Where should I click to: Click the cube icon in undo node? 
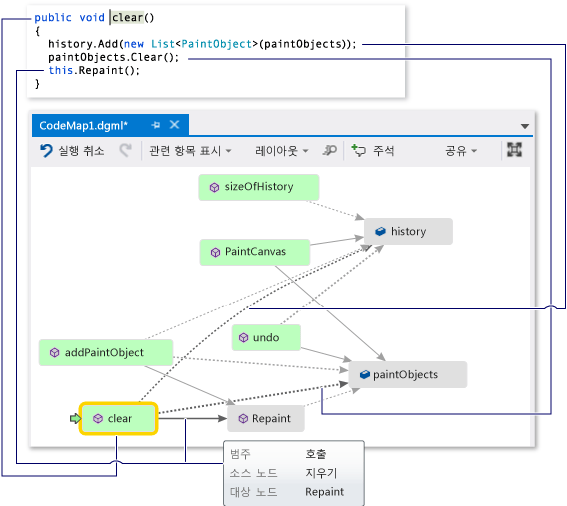(x=244, y=337)
